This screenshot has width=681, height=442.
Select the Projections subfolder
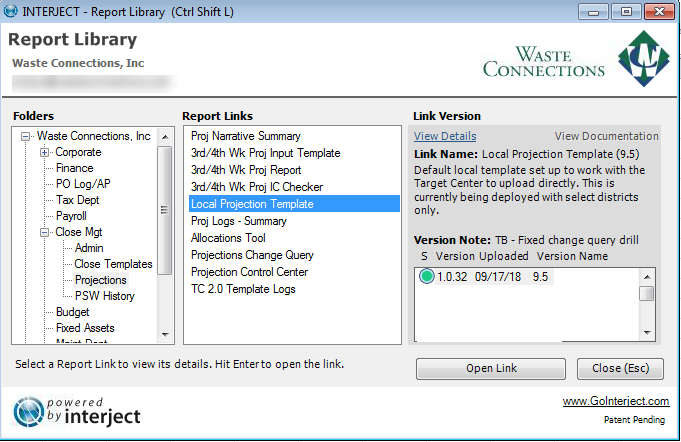click(x=101, y=280)
